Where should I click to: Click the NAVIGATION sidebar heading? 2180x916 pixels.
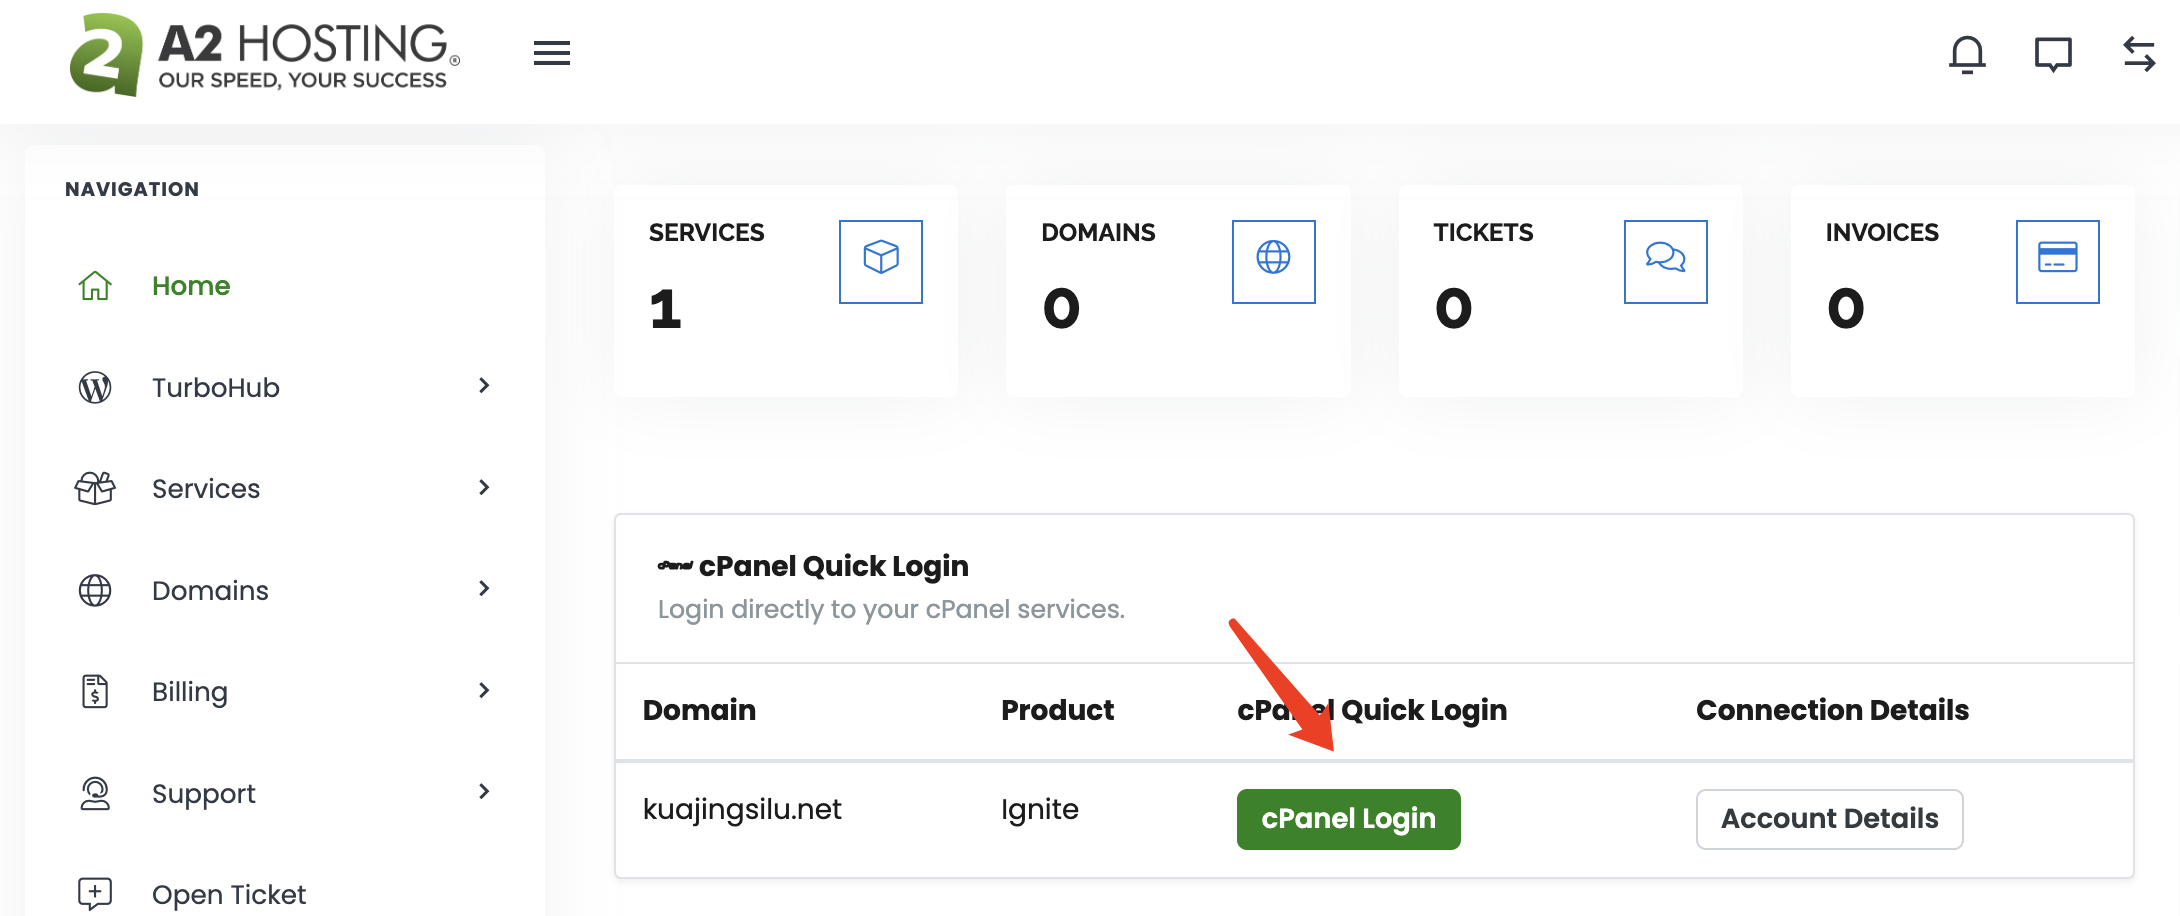[x=132, y=189]
